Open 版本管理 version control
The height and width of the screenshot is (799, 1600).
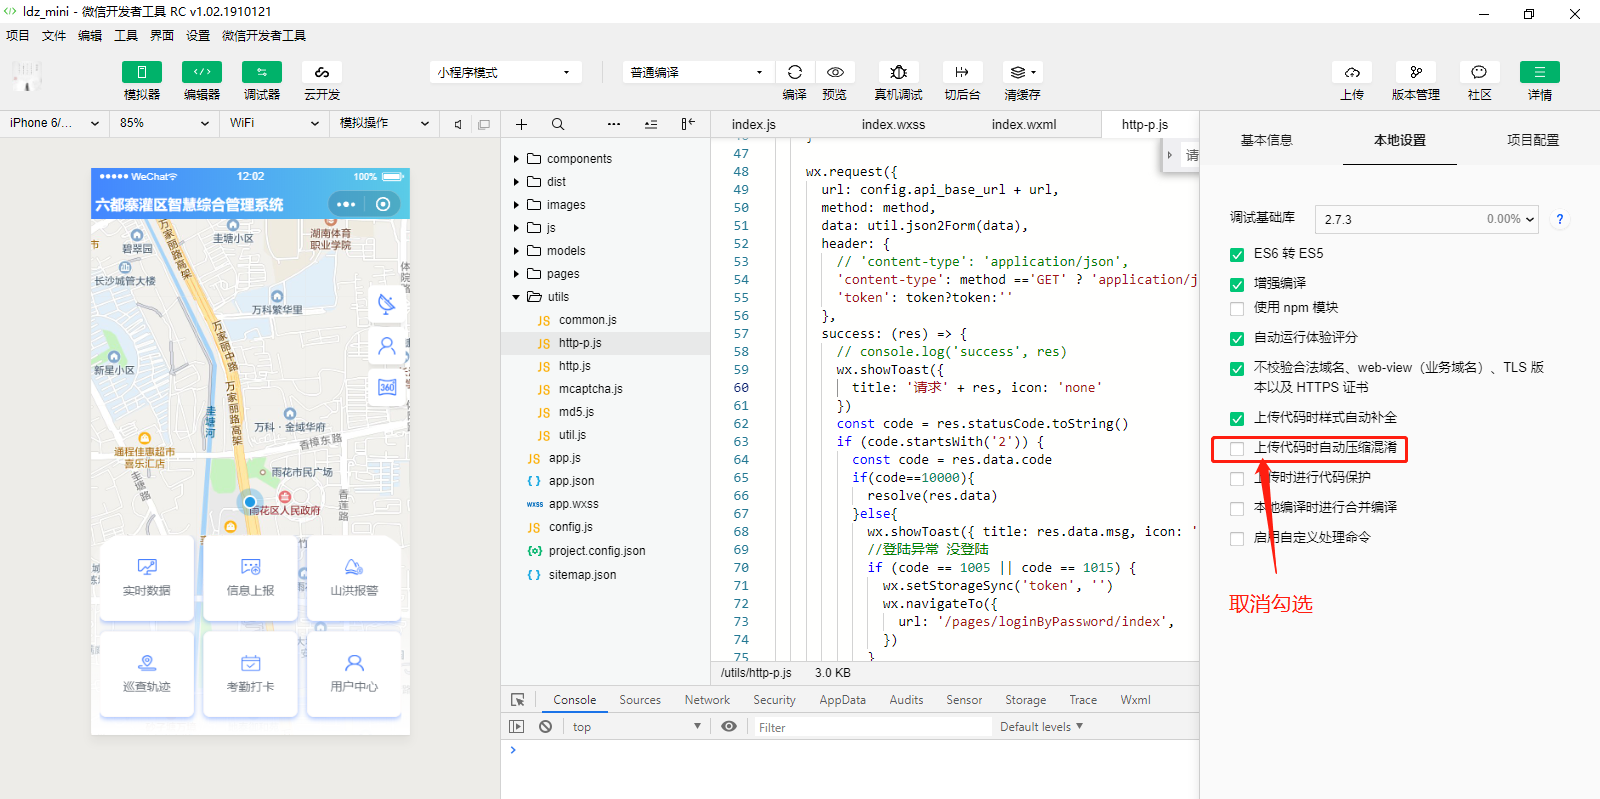[1416, 72]
